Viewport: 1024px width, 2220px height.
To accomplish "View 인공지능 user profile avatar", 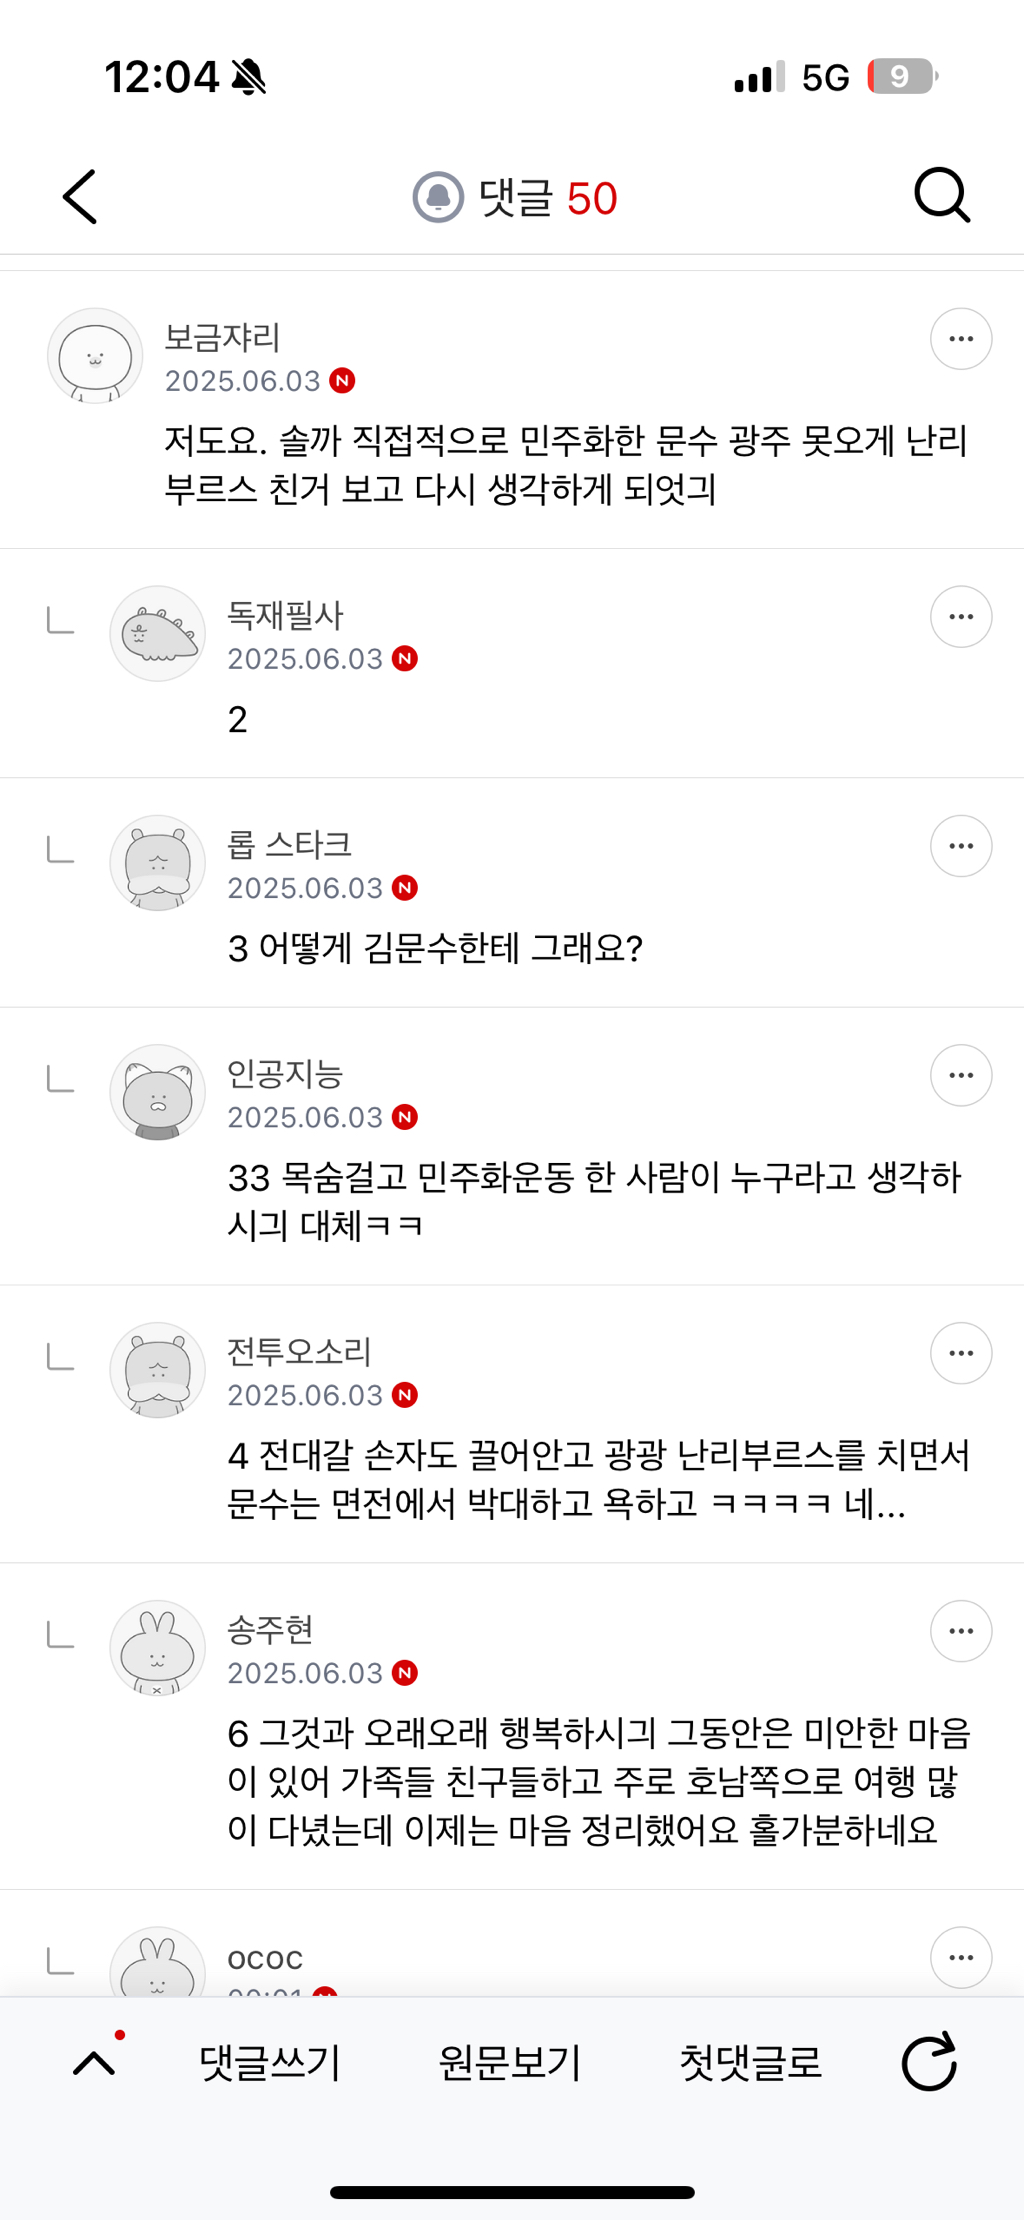I will [157, 1092].
